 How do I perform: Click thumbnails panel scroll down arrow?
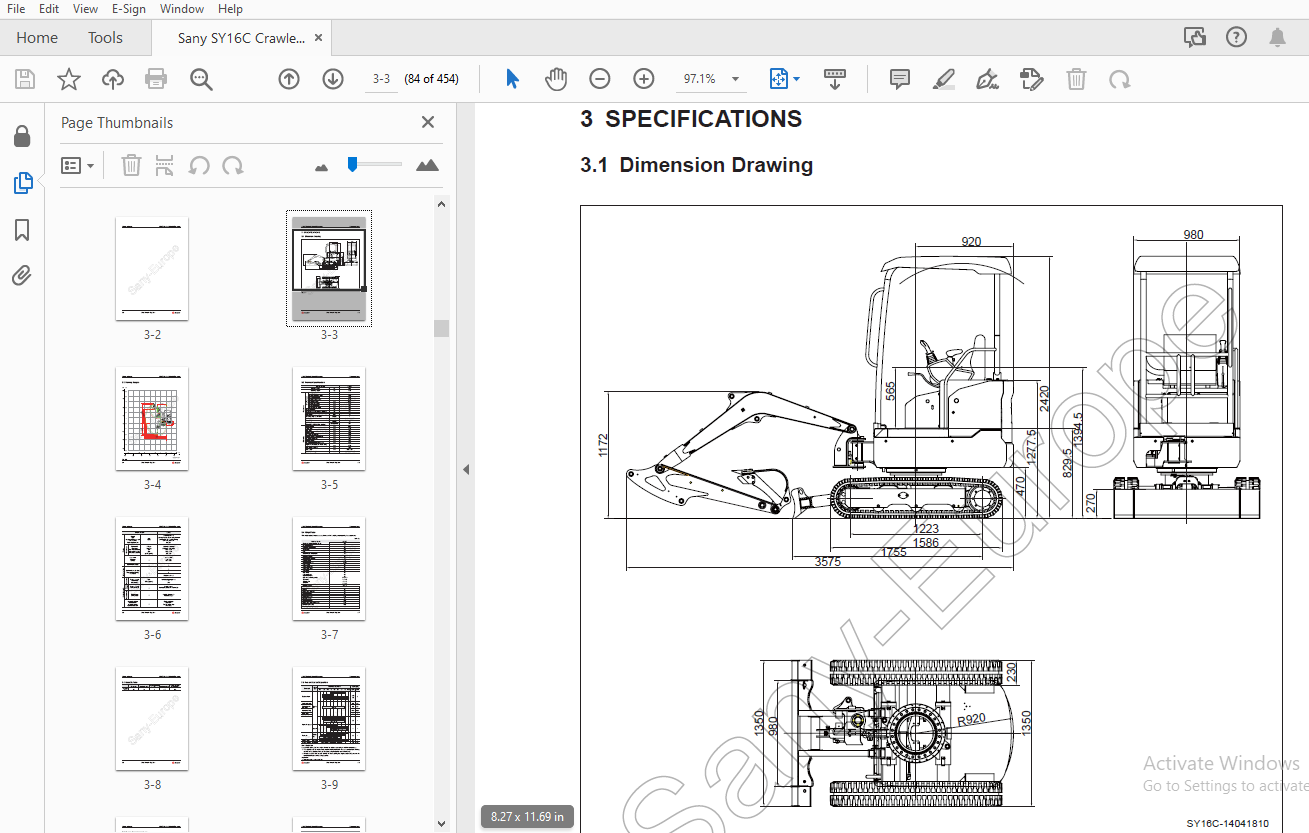point(442,824)
